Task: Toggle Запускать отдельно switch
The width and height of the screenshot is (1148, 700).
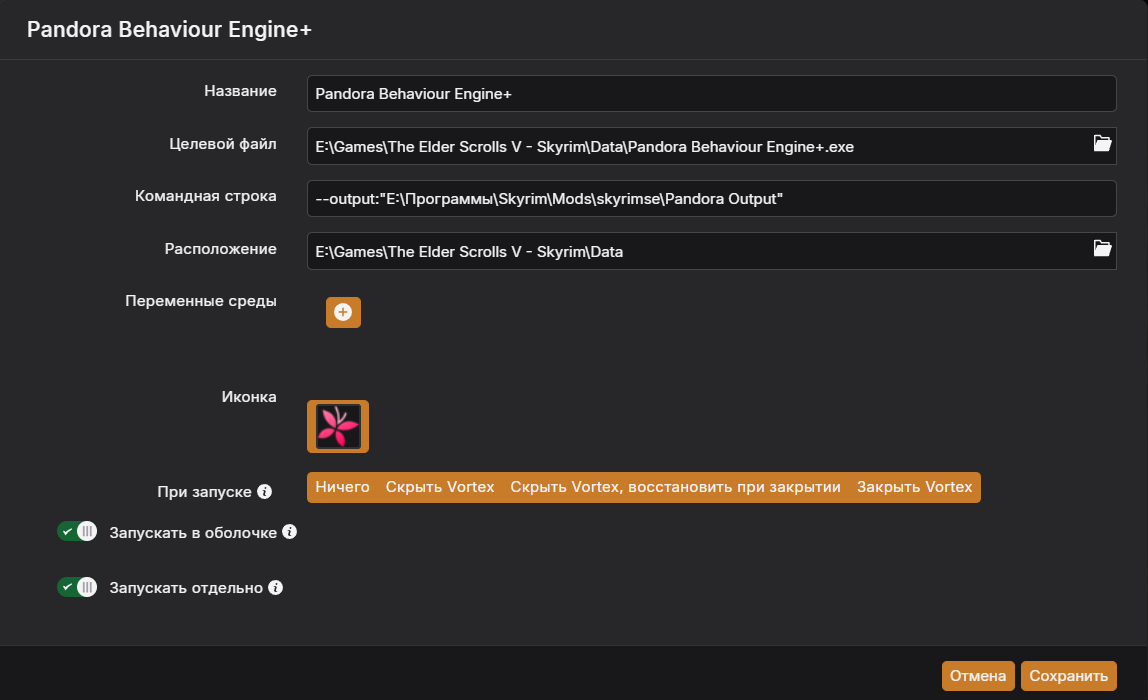Action: tap(77, 587)
